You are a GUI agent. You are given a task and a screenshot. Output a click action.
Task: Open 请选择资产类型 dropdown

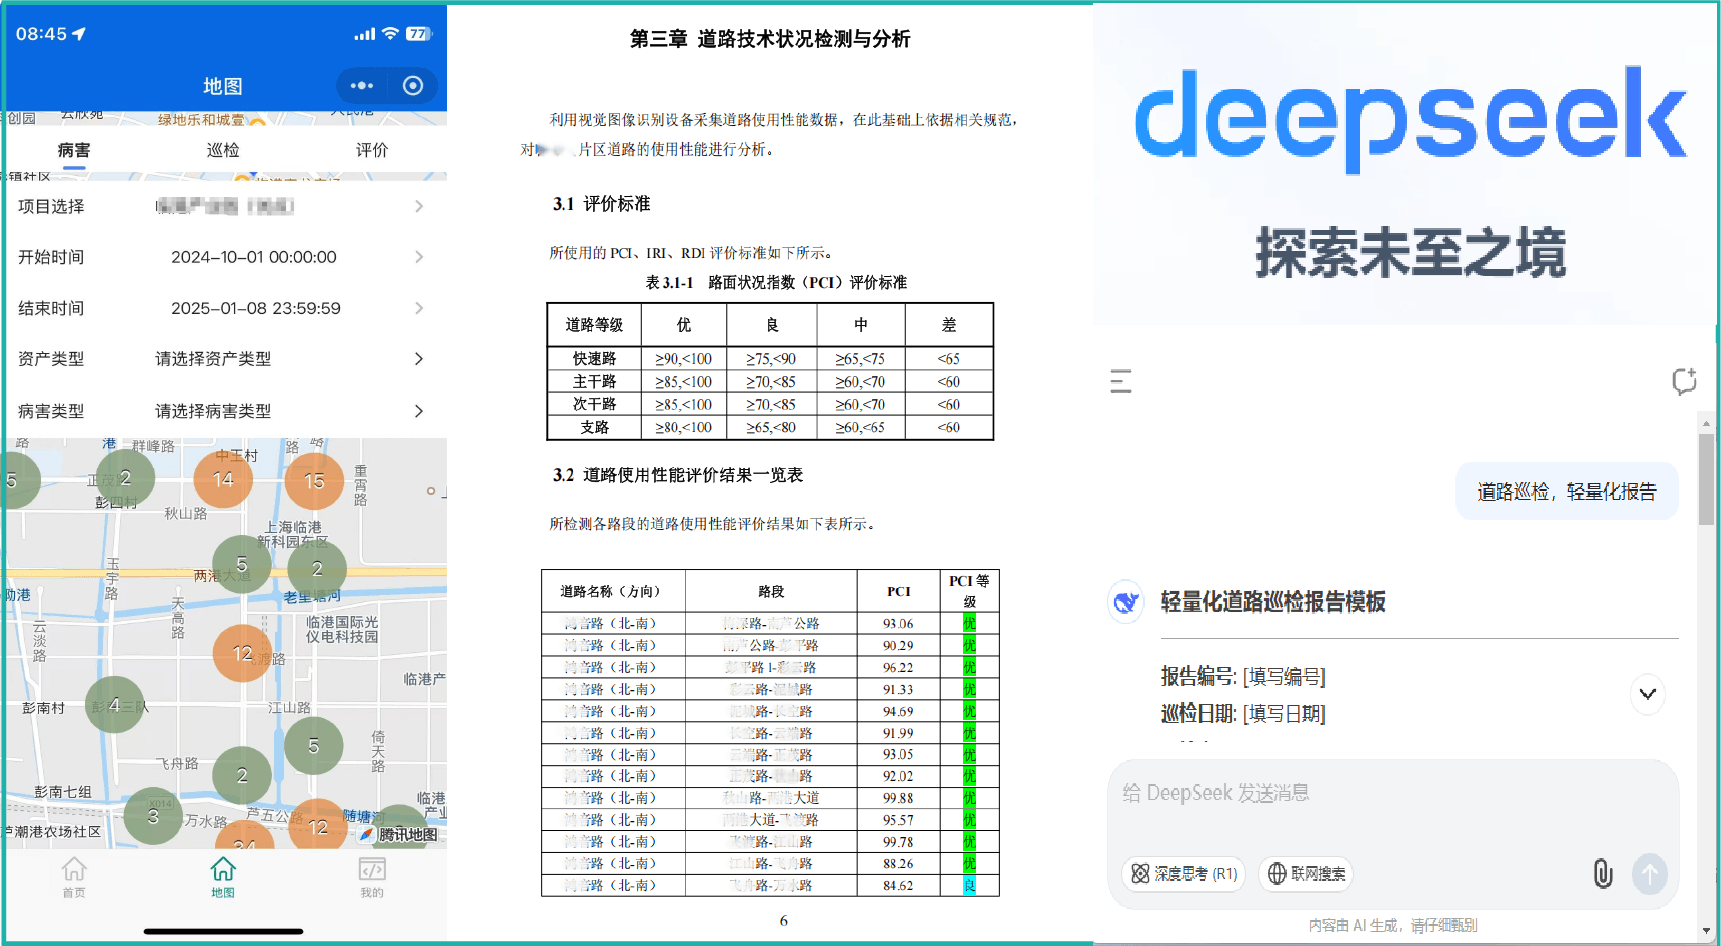(223, 359)
